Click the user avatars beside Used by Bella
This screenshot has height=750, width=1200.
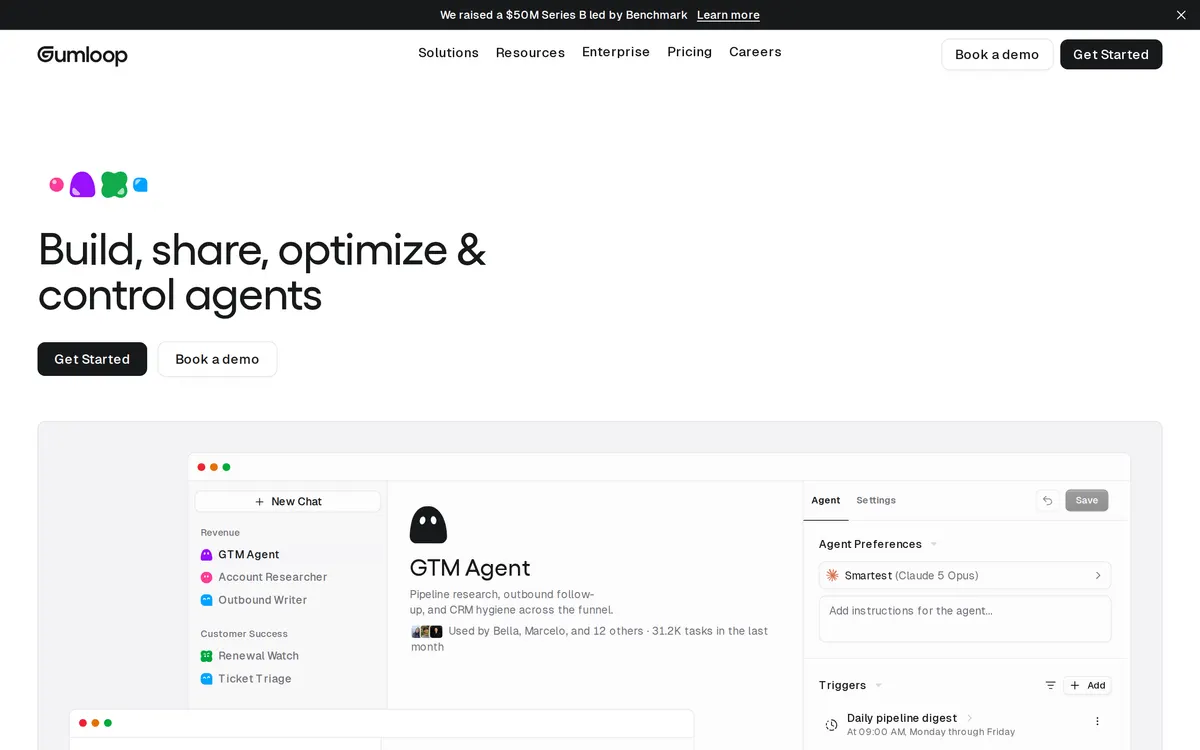(x=427, y=632)
